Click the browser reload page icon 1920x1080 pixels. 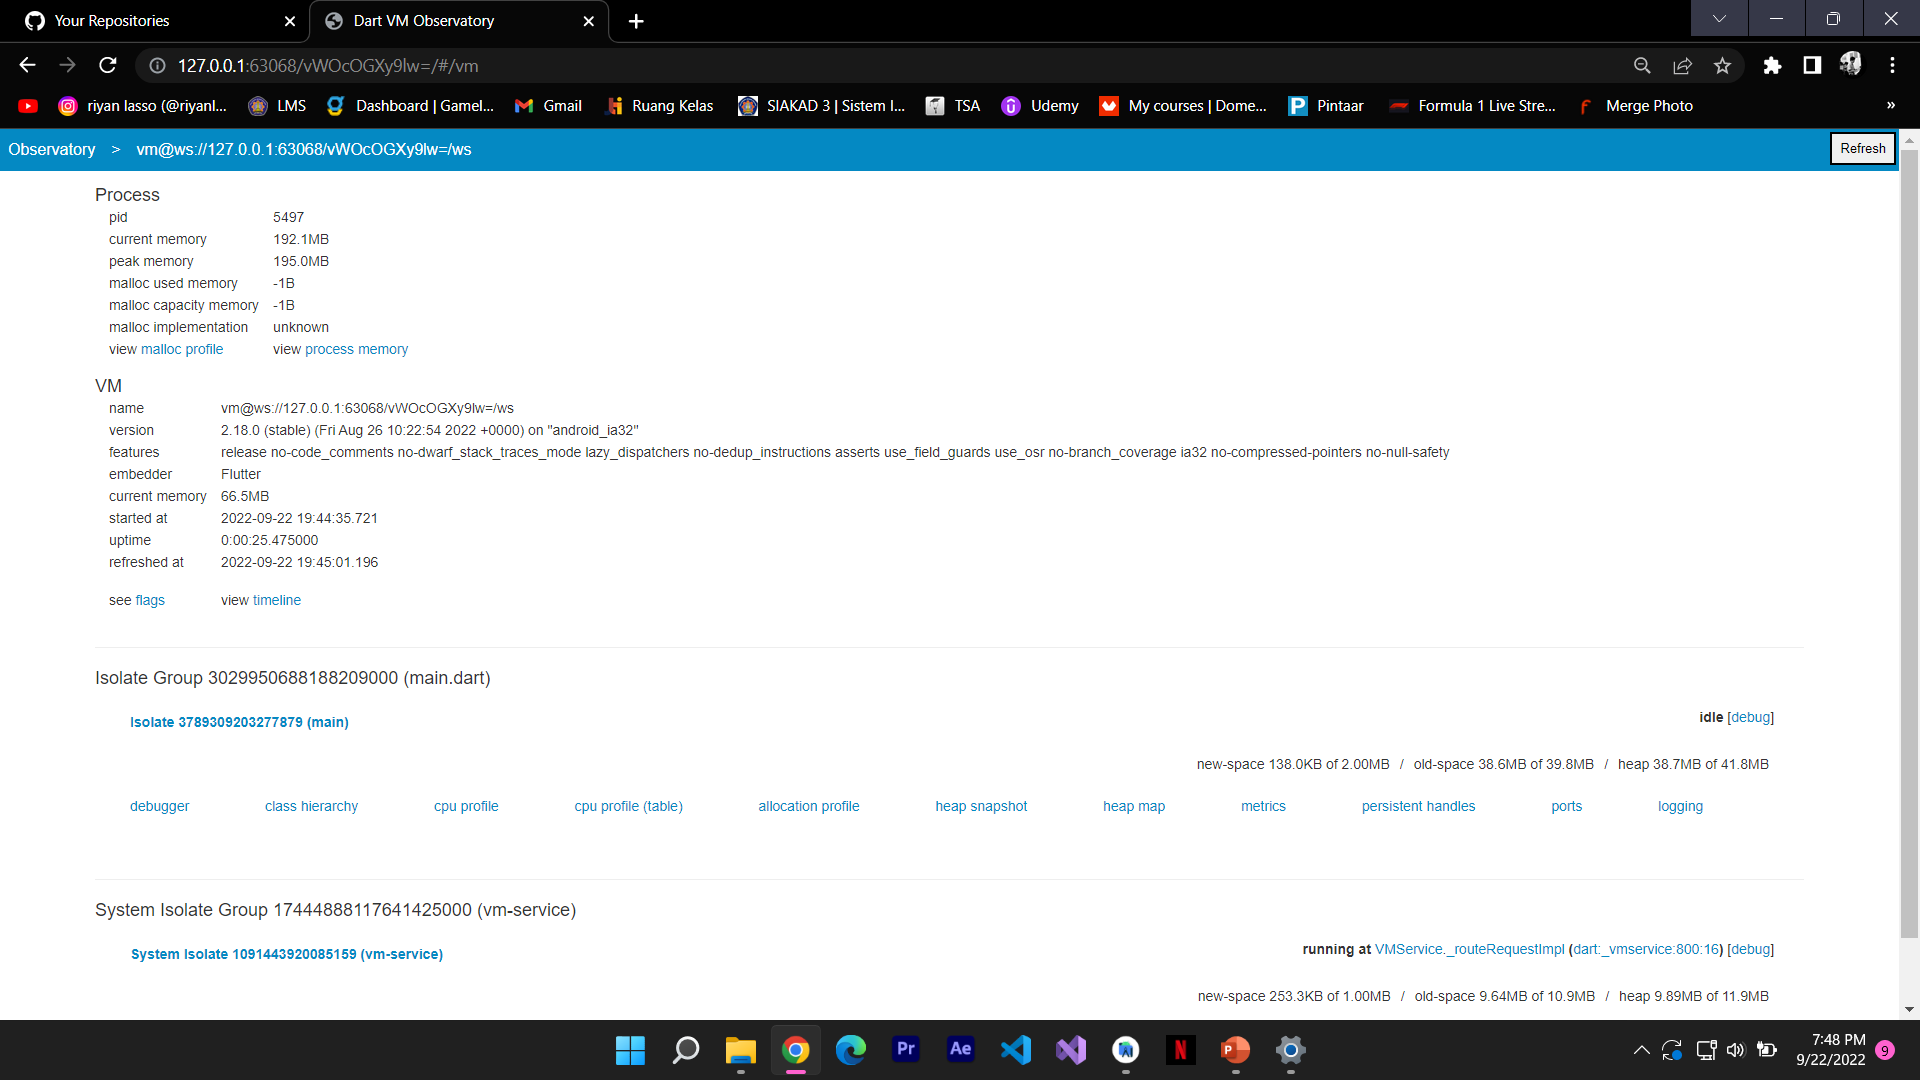tap(108, 65)
